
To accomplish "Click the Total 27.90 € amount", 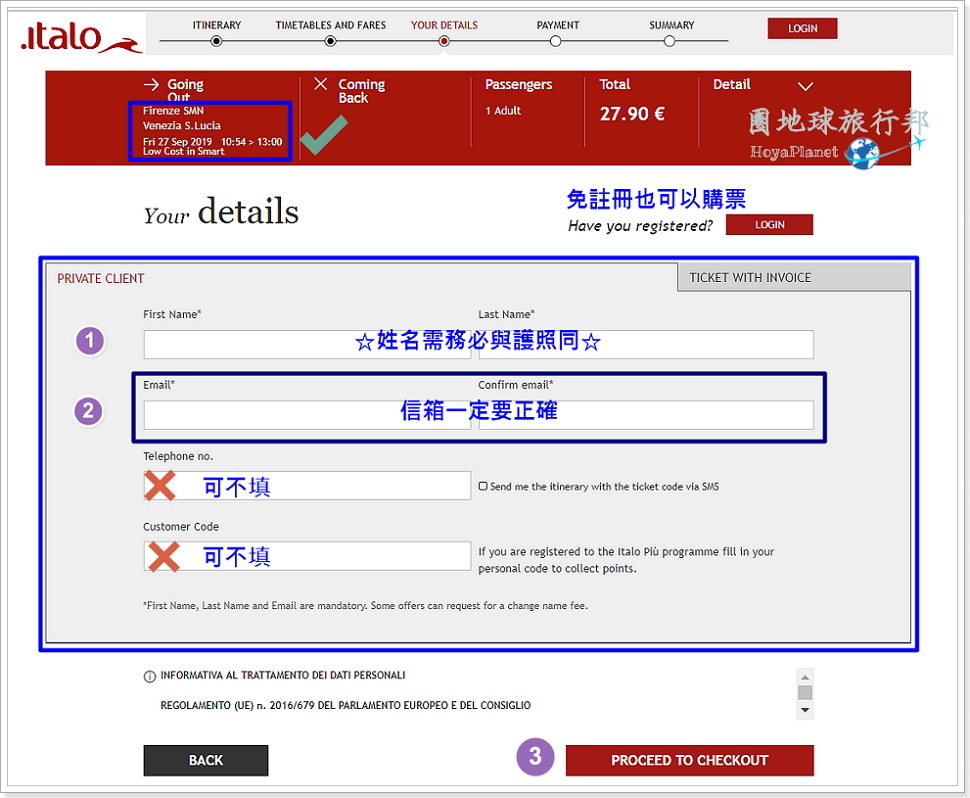I will click(632, 114).
